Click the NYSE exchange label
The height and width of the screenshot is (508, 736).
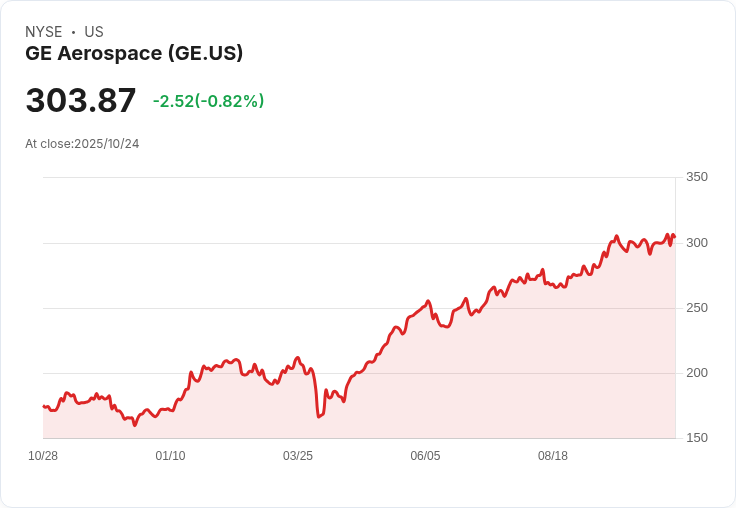coord(44,32)
